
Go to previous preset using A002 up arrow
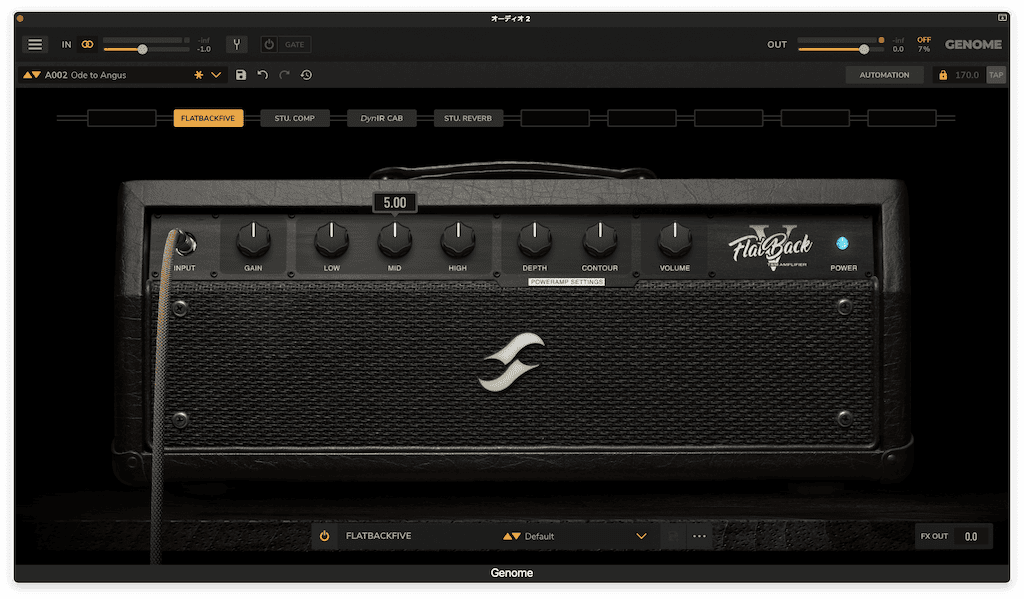(27, 75)
